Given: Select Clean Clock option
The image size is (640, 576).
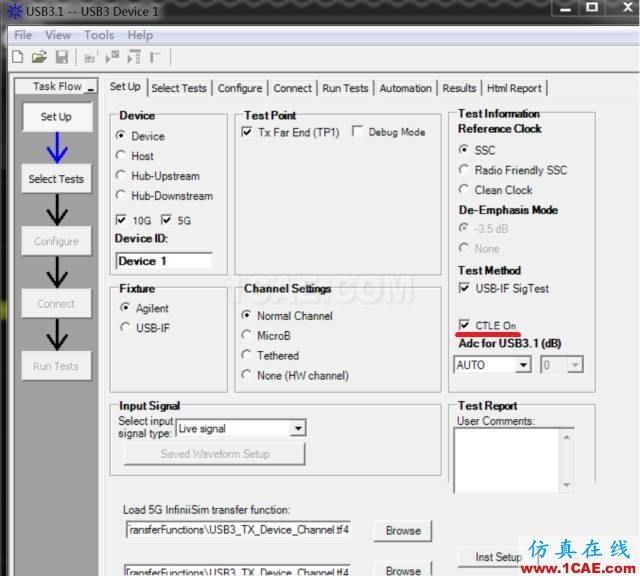Looking at the screenshot, I should [x=464, y=189].
